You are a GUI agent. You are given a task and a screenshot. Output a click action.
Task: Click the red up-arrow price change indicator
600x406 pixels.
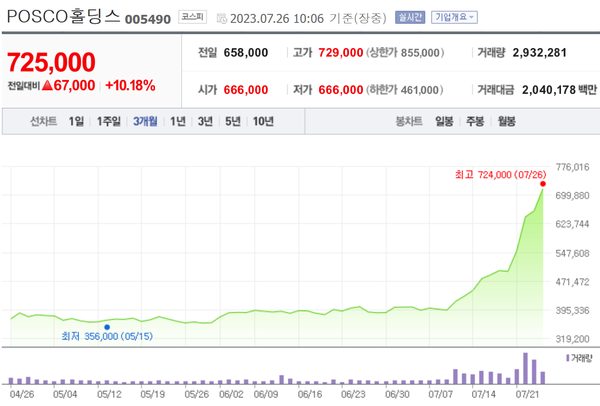(61, 86)
